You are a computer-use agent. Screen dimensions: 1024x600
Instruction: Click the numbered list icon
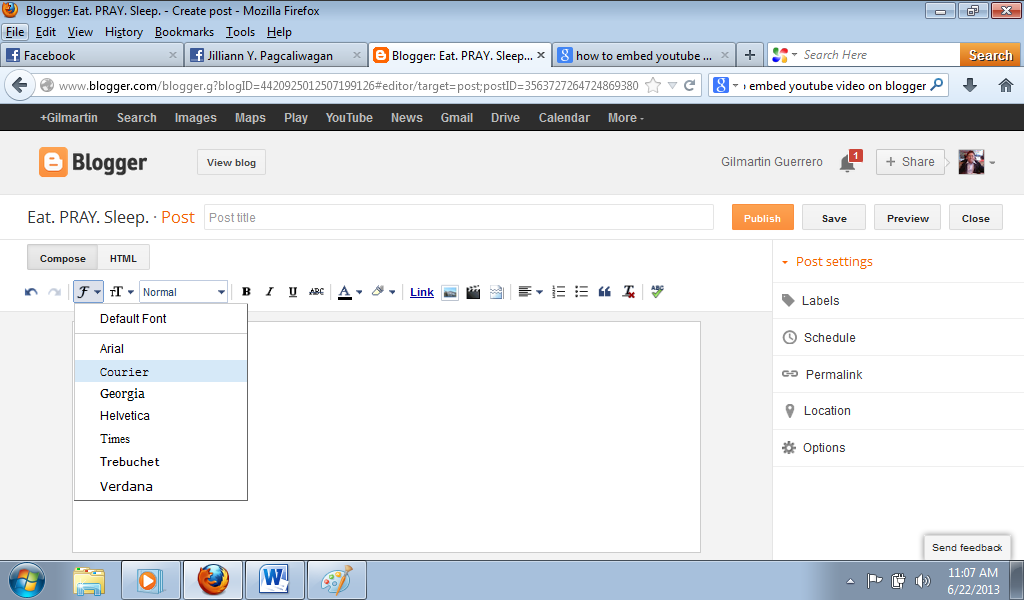tap(558, 292)
